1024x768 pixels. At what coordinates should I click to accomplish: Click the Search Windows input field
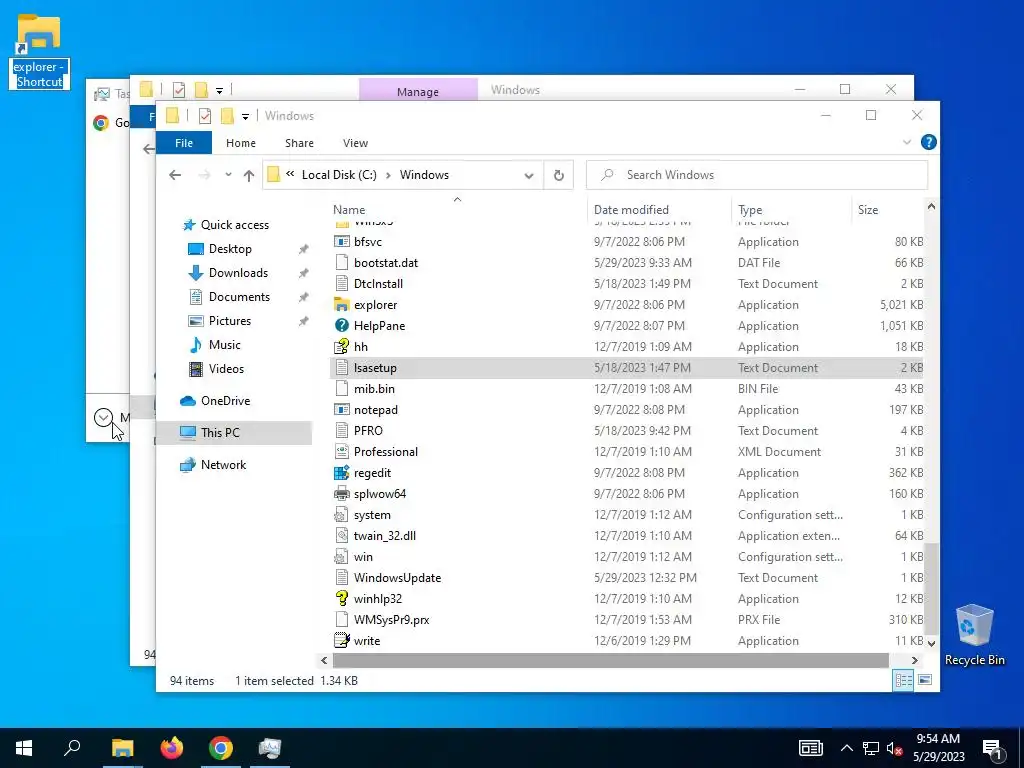757,175
